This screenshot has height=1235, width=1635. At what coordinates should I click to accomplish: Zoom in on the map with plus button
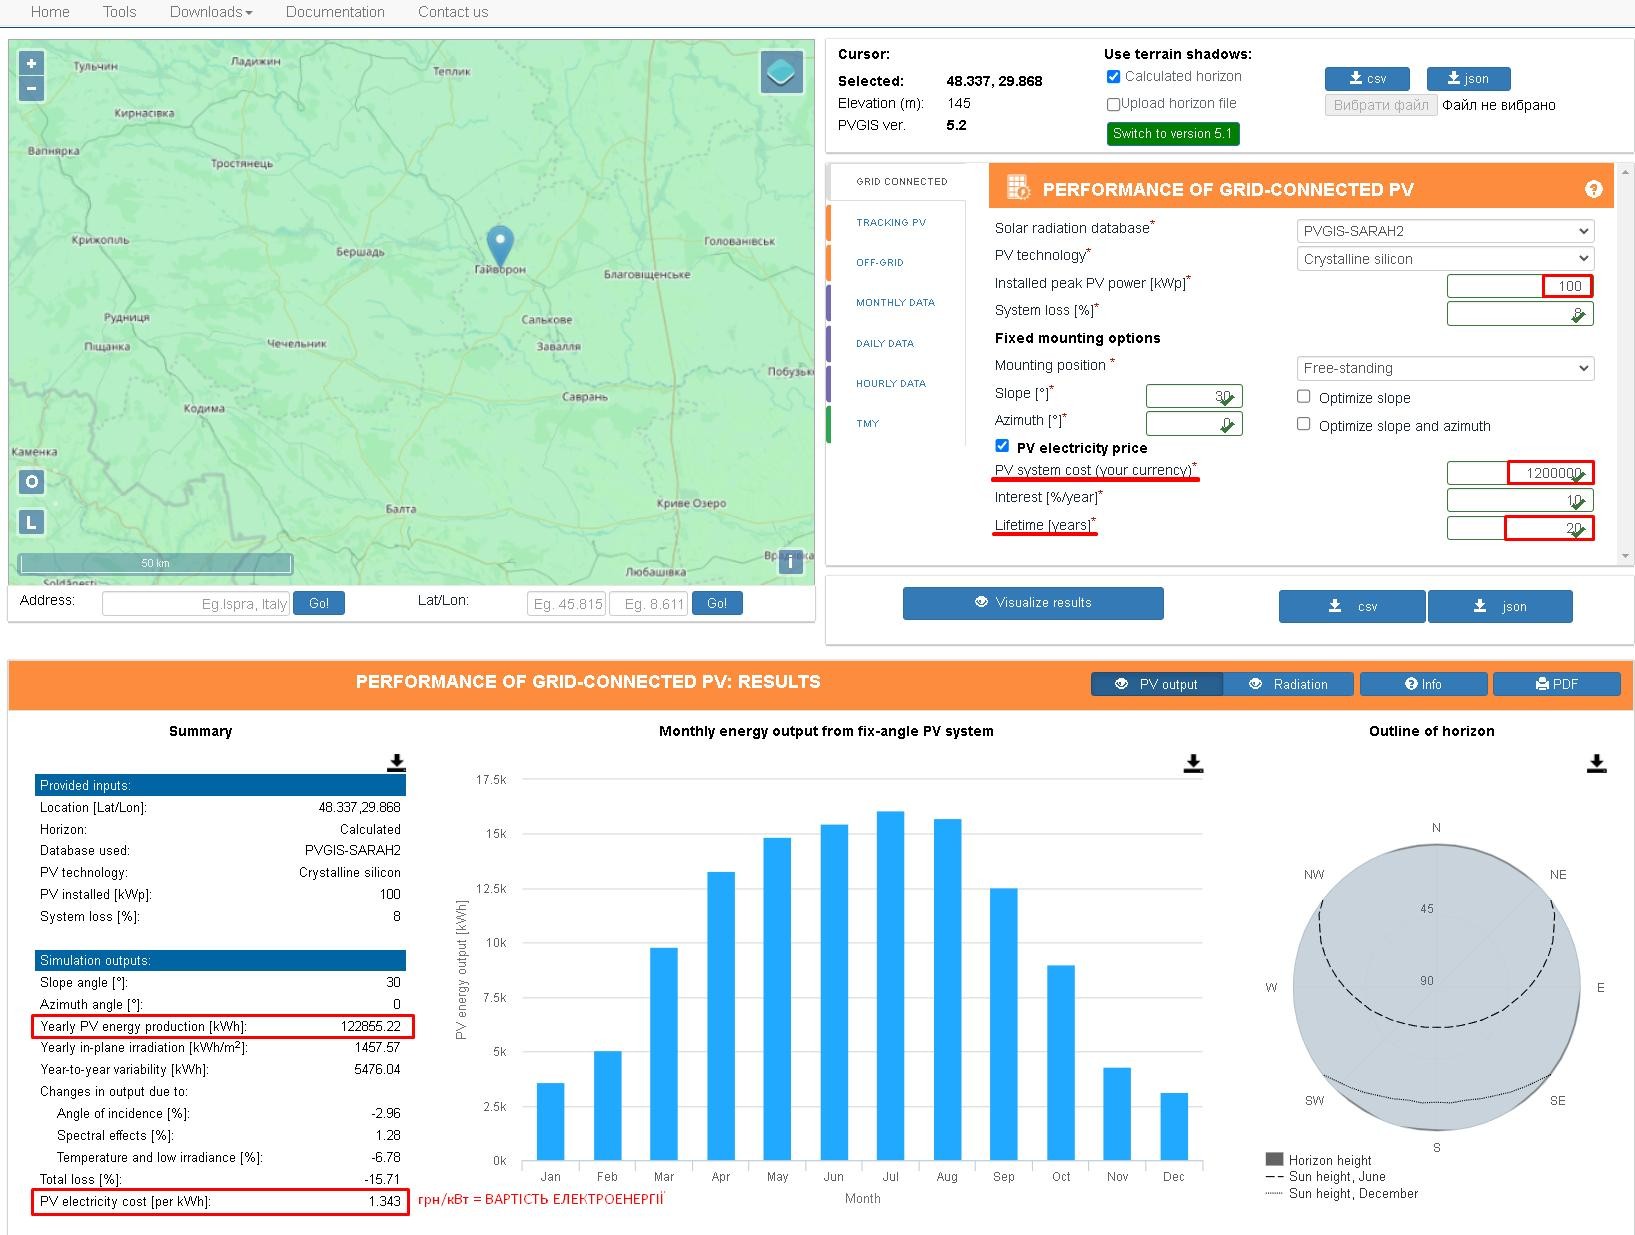pos(31,63)
